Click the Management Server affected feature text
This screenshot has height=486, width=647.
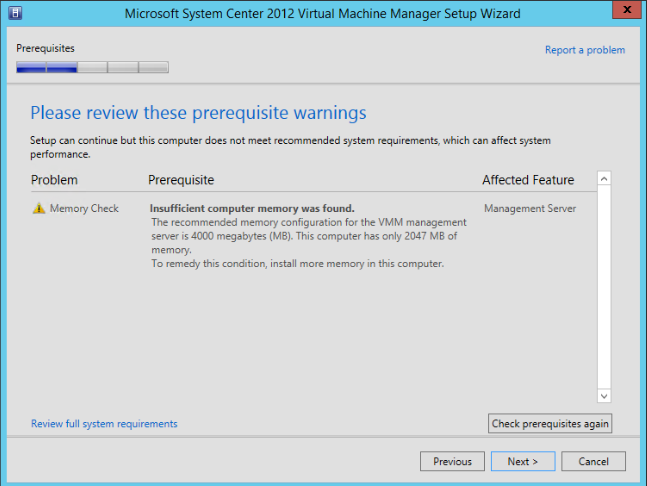pos(530,209)
